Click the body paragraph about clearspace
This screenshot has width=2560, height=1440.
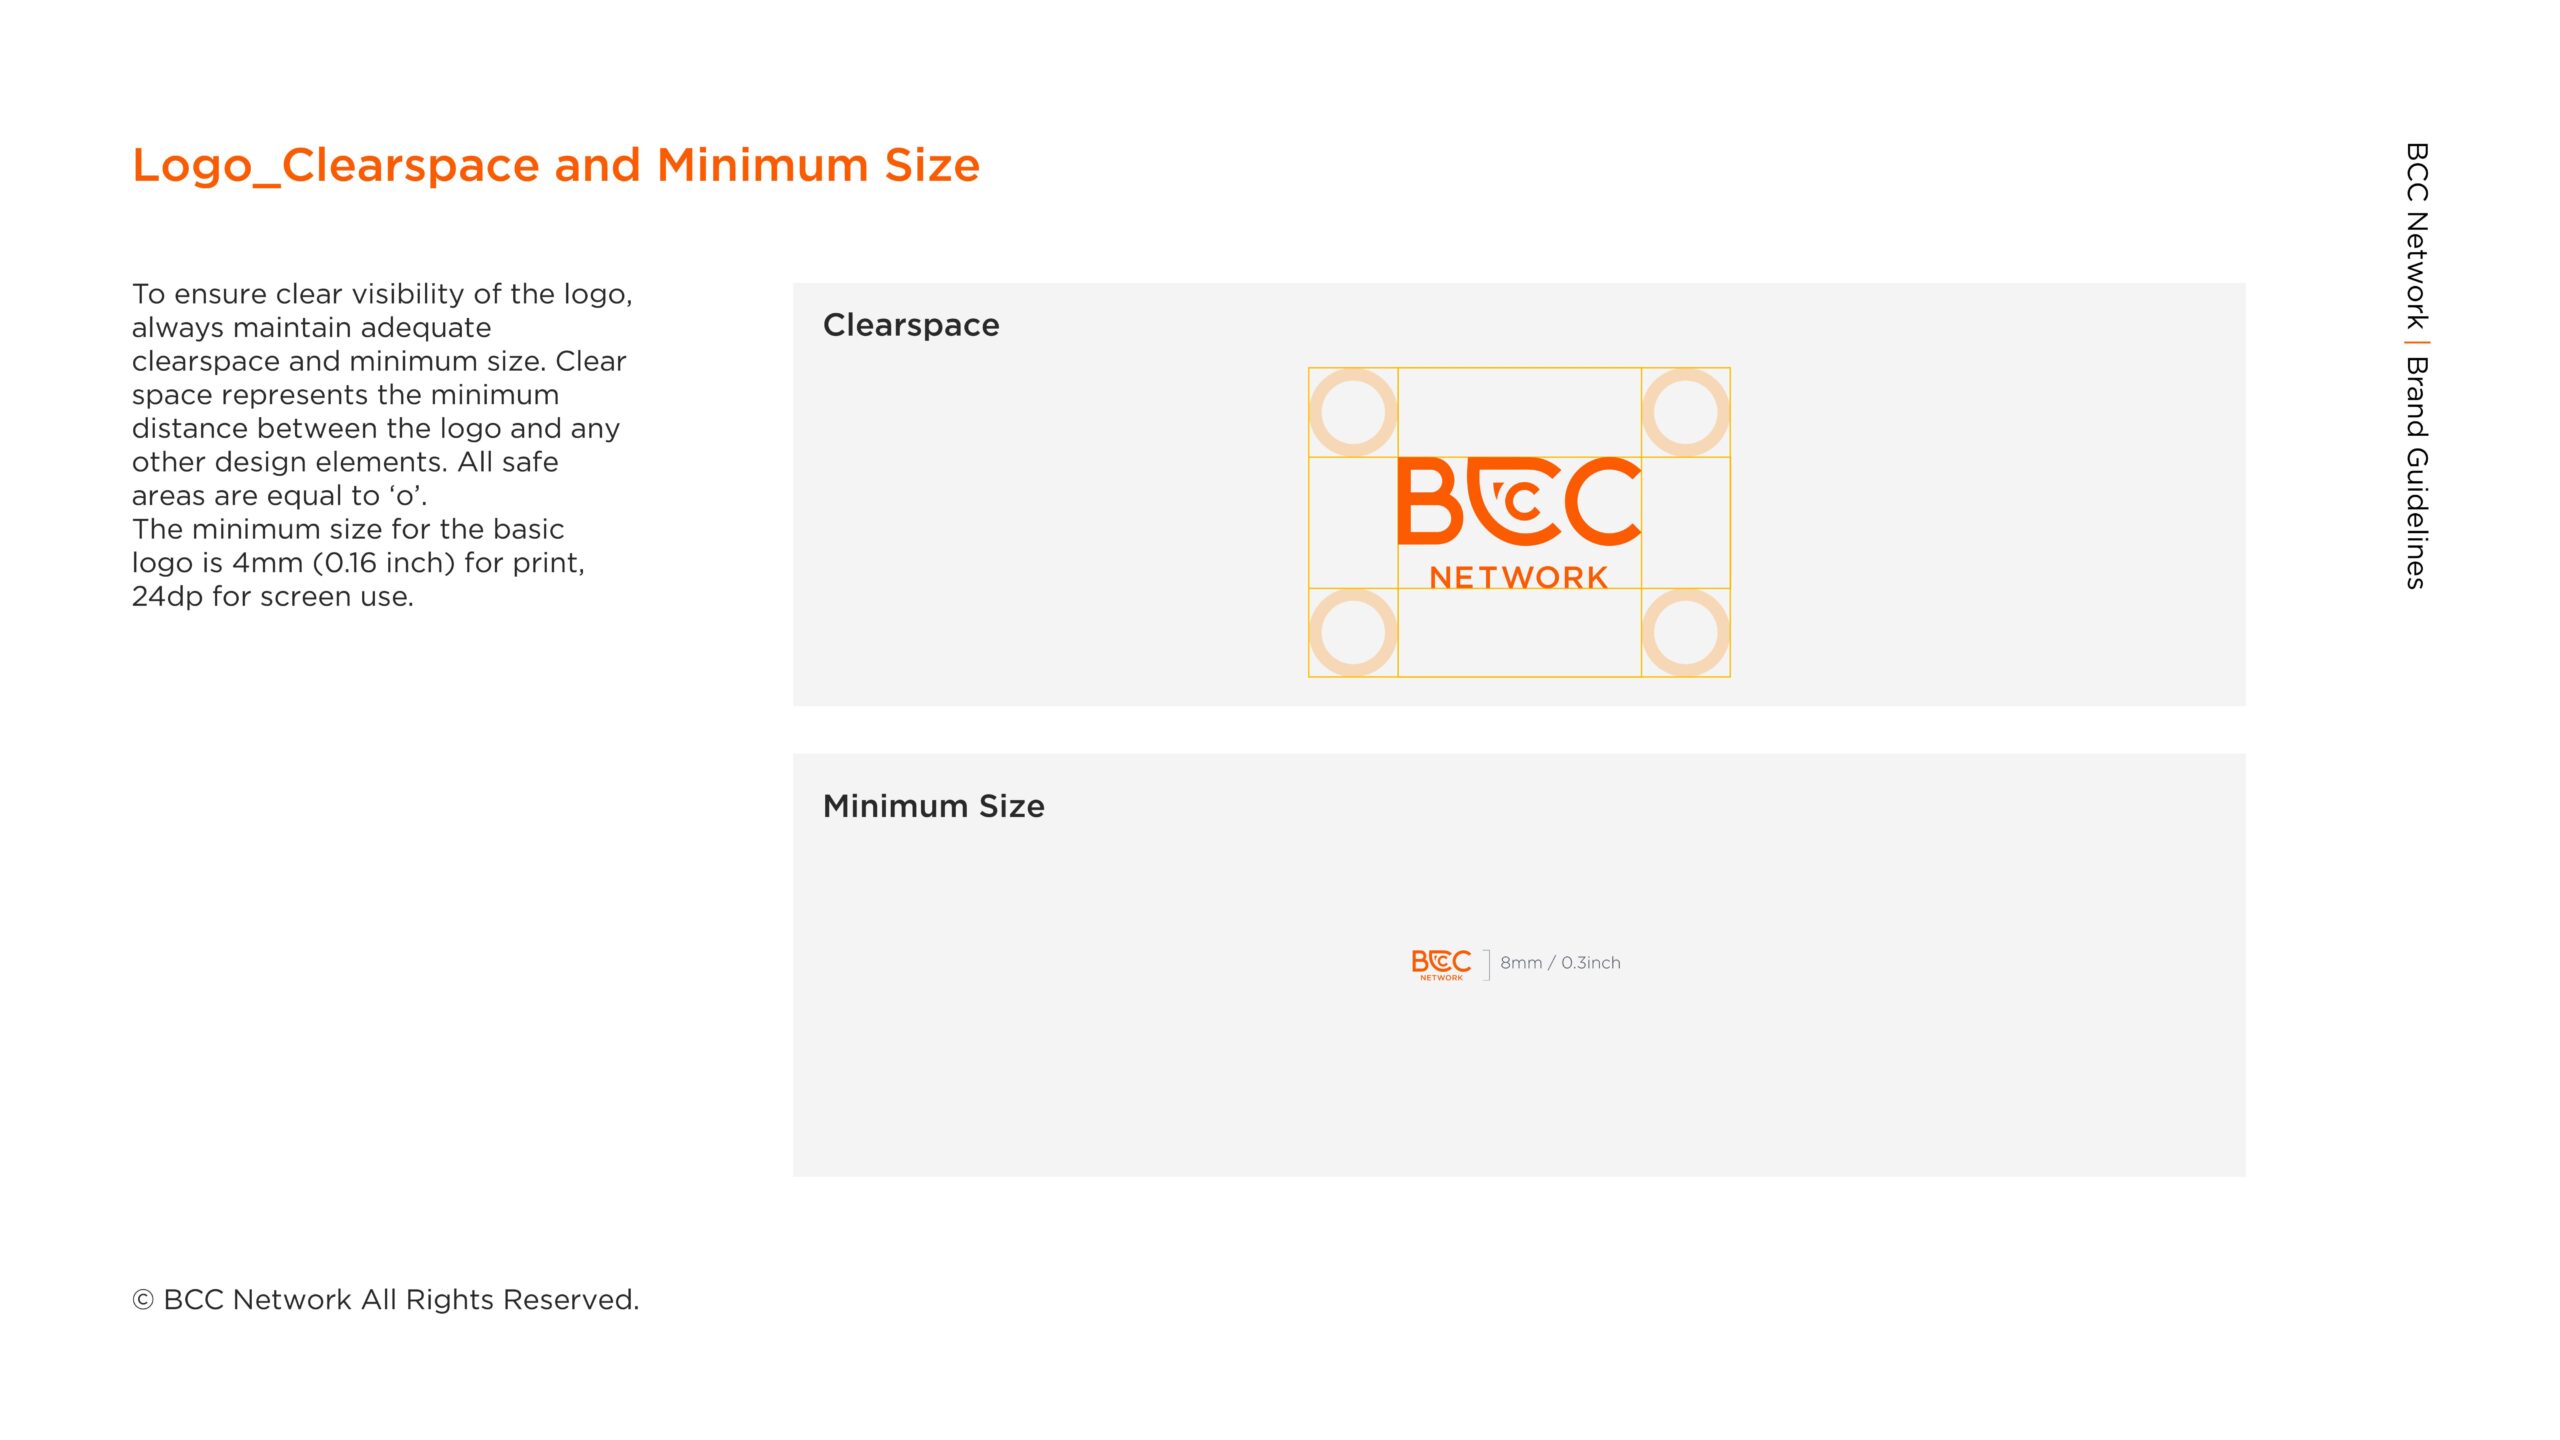(380, 444)
